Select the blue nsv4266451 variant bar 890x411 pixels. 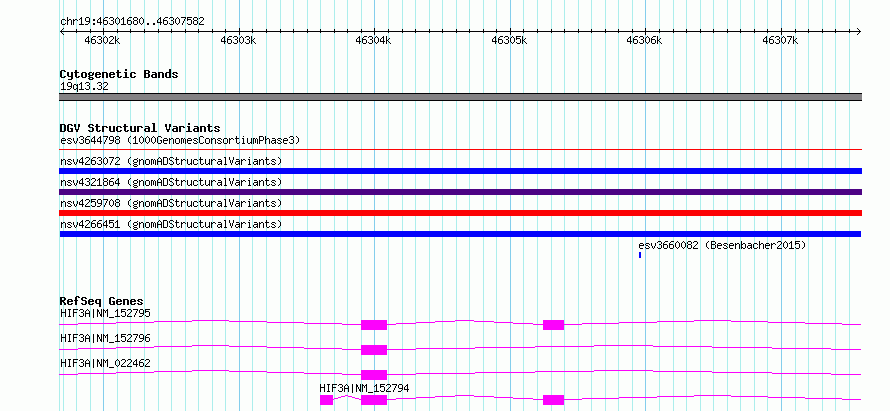click(x=460, y=234)
